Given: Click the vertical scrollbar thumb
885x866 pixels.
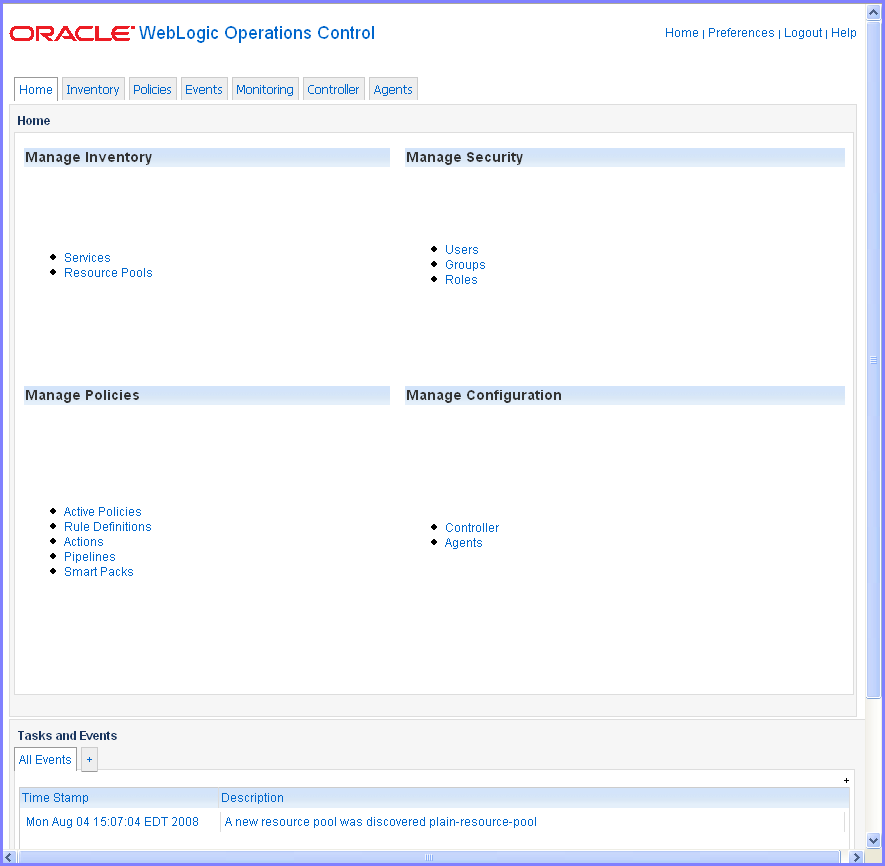Looking at the screenshot, I should 873,360.
